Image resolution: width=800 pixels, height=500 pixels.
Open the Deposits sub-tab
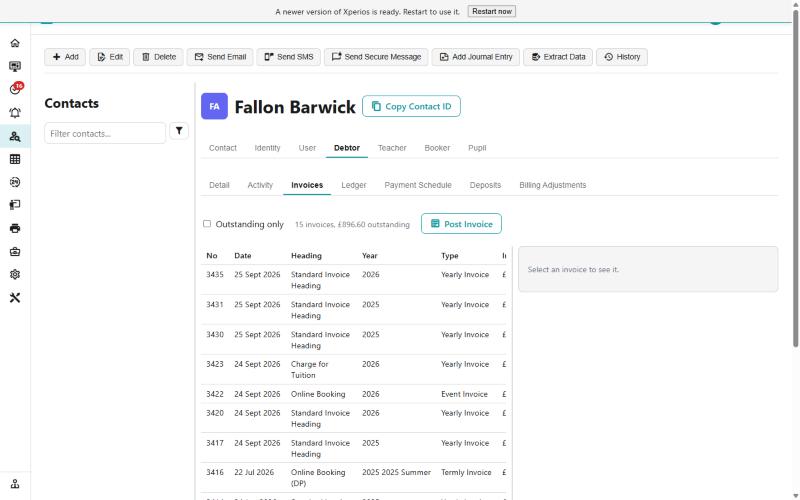485,185
